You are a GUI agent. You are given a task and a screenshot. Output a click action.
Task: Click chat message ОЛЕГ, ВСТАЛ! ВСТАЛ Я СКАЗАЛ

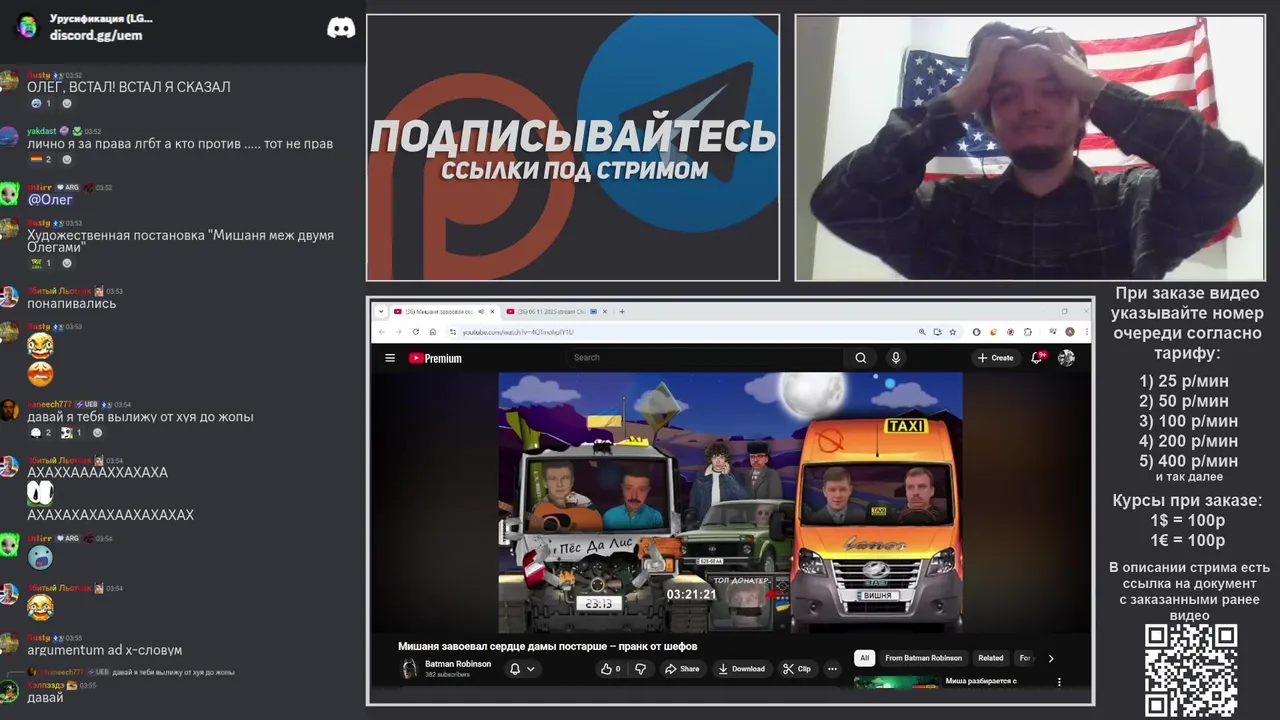point(129,87)
